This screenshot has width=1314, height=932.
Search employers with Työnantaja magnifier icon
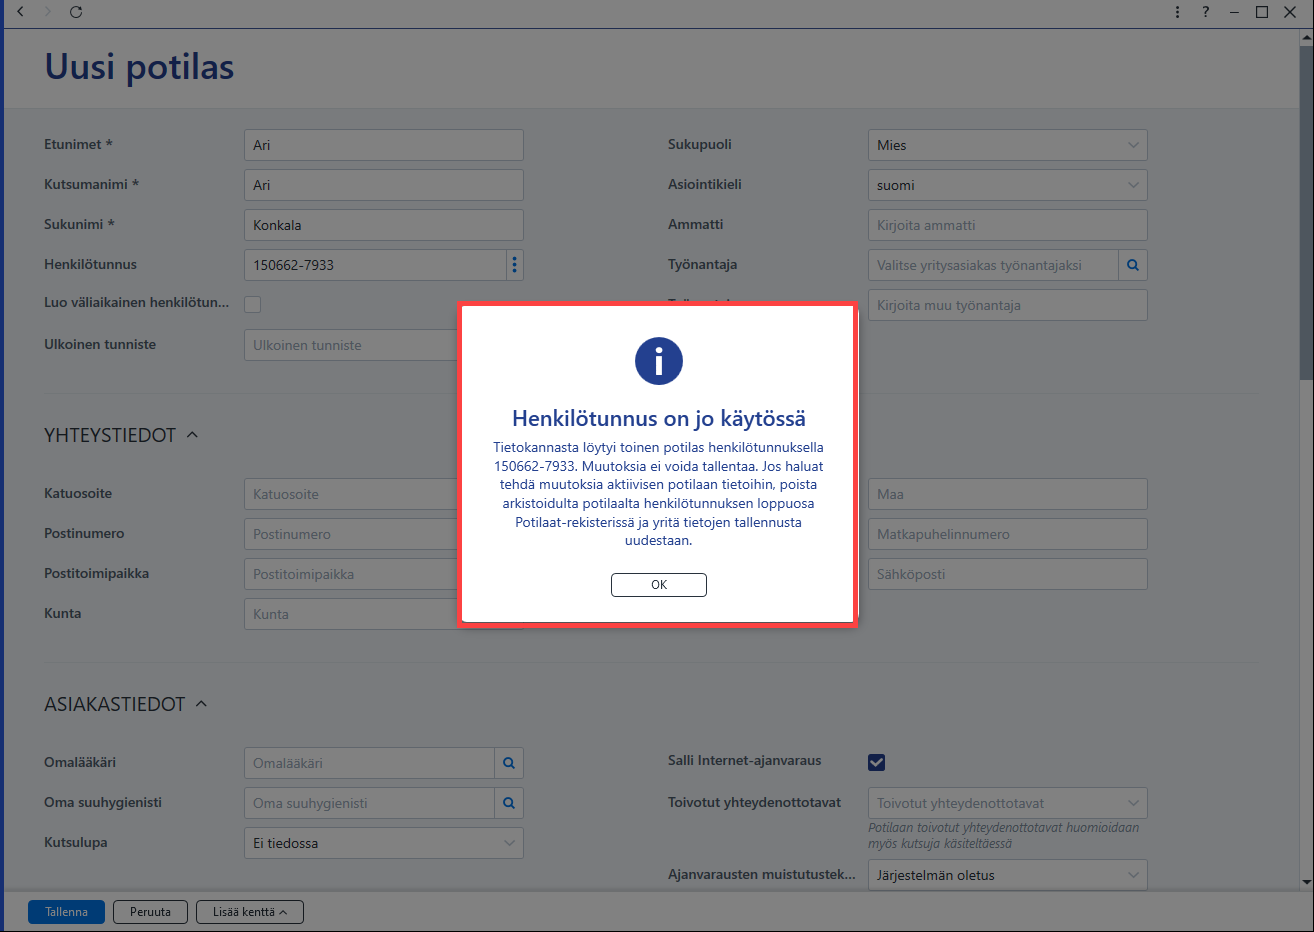(1133, 265)
